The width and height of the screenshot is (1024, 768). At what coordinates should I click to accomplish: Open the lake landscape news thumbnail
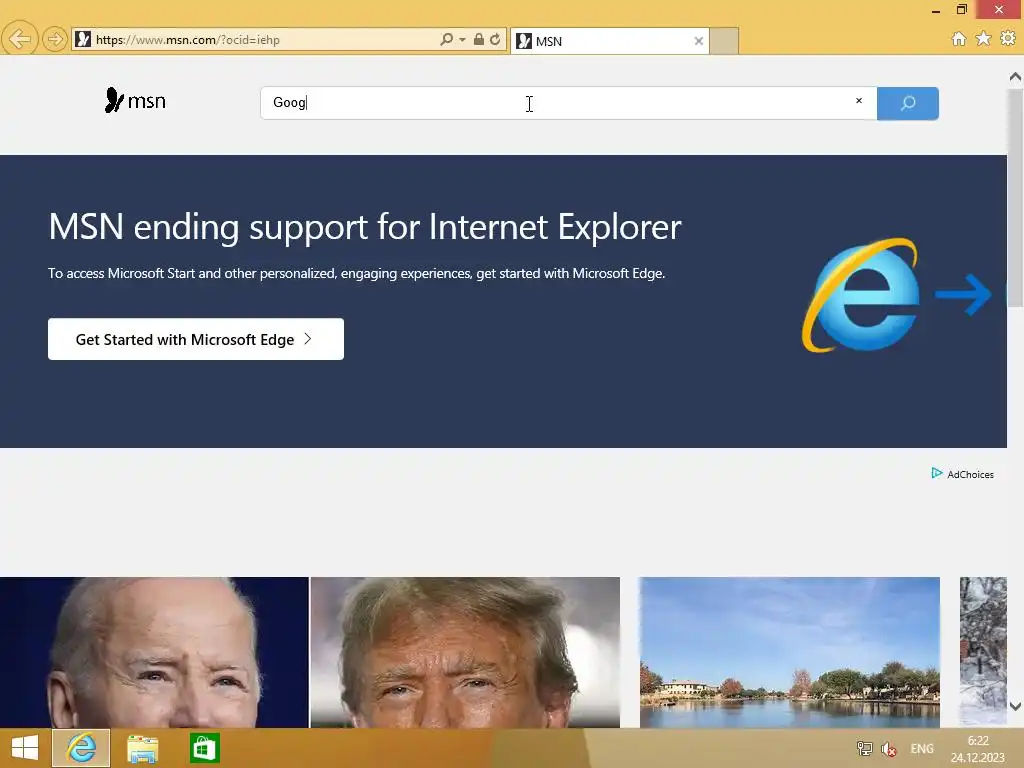point(790,652)
